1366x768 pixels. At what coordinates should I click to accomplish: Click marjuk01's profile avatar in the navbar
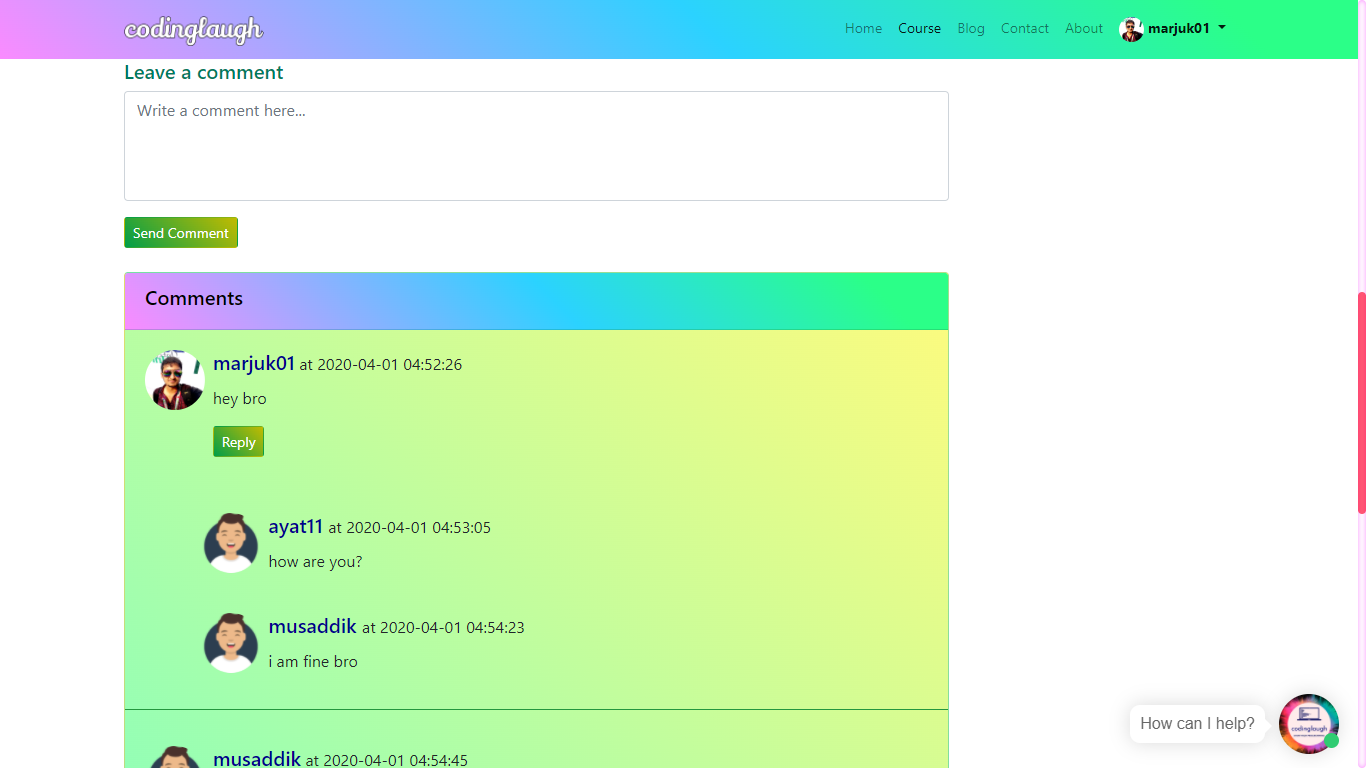[1131, 29]
